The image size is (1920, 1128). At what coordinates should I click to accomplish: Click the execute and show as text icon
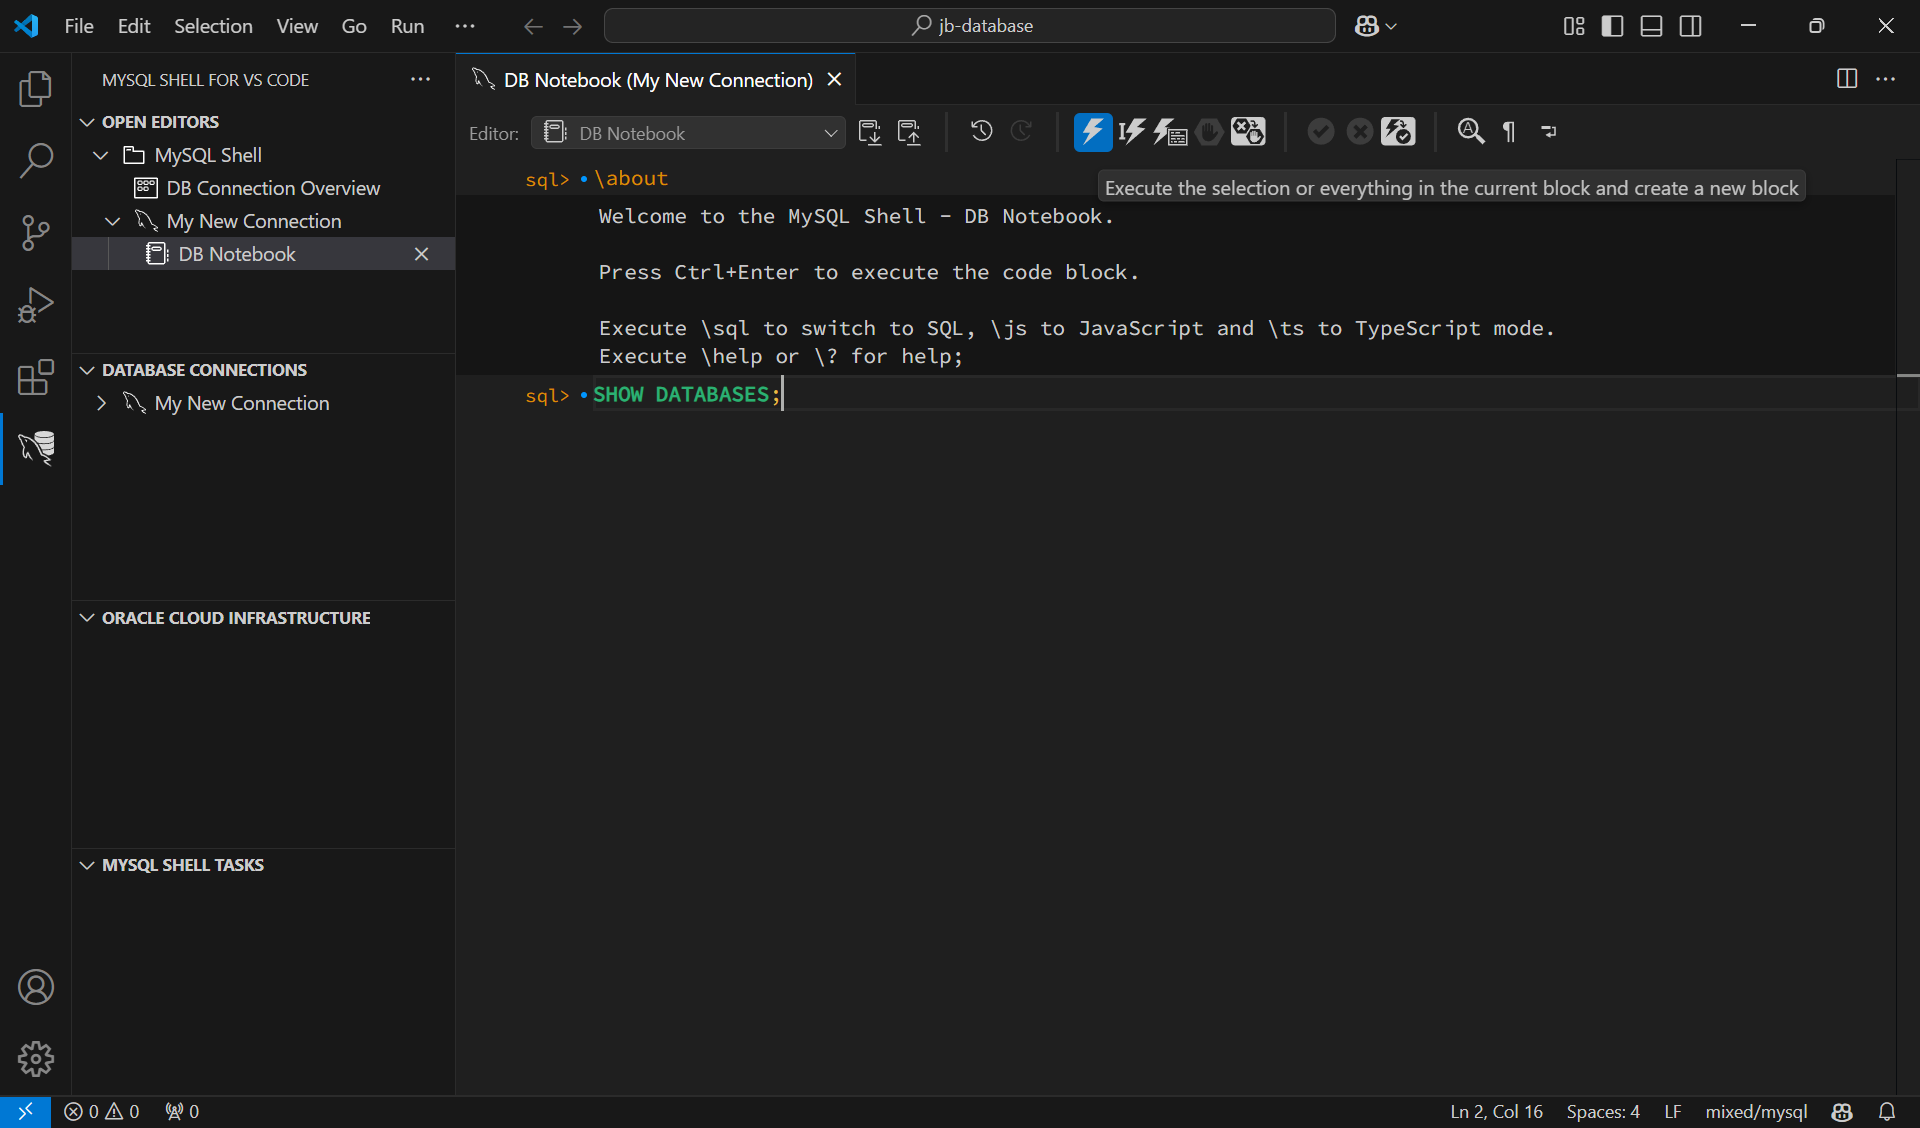1170,132
